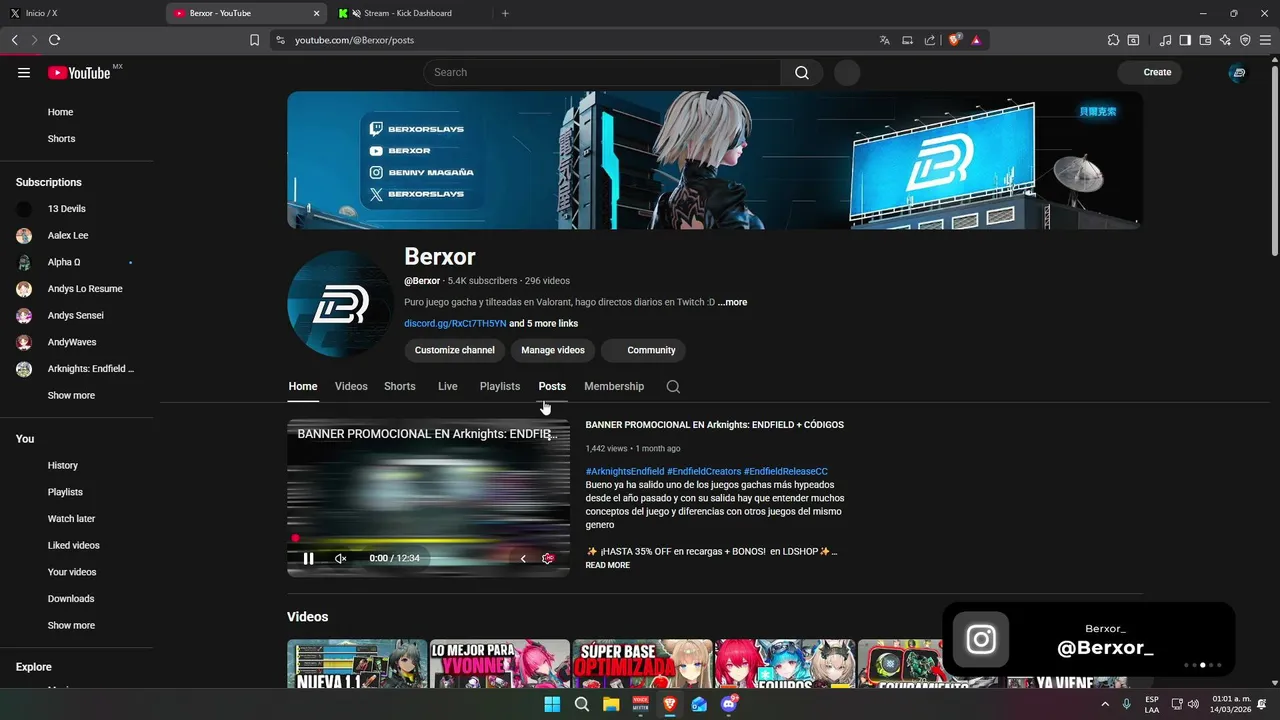Viewport: 1280px width, 720px height.
Task: Click the Windows Start button
Action: pos(552,704)
